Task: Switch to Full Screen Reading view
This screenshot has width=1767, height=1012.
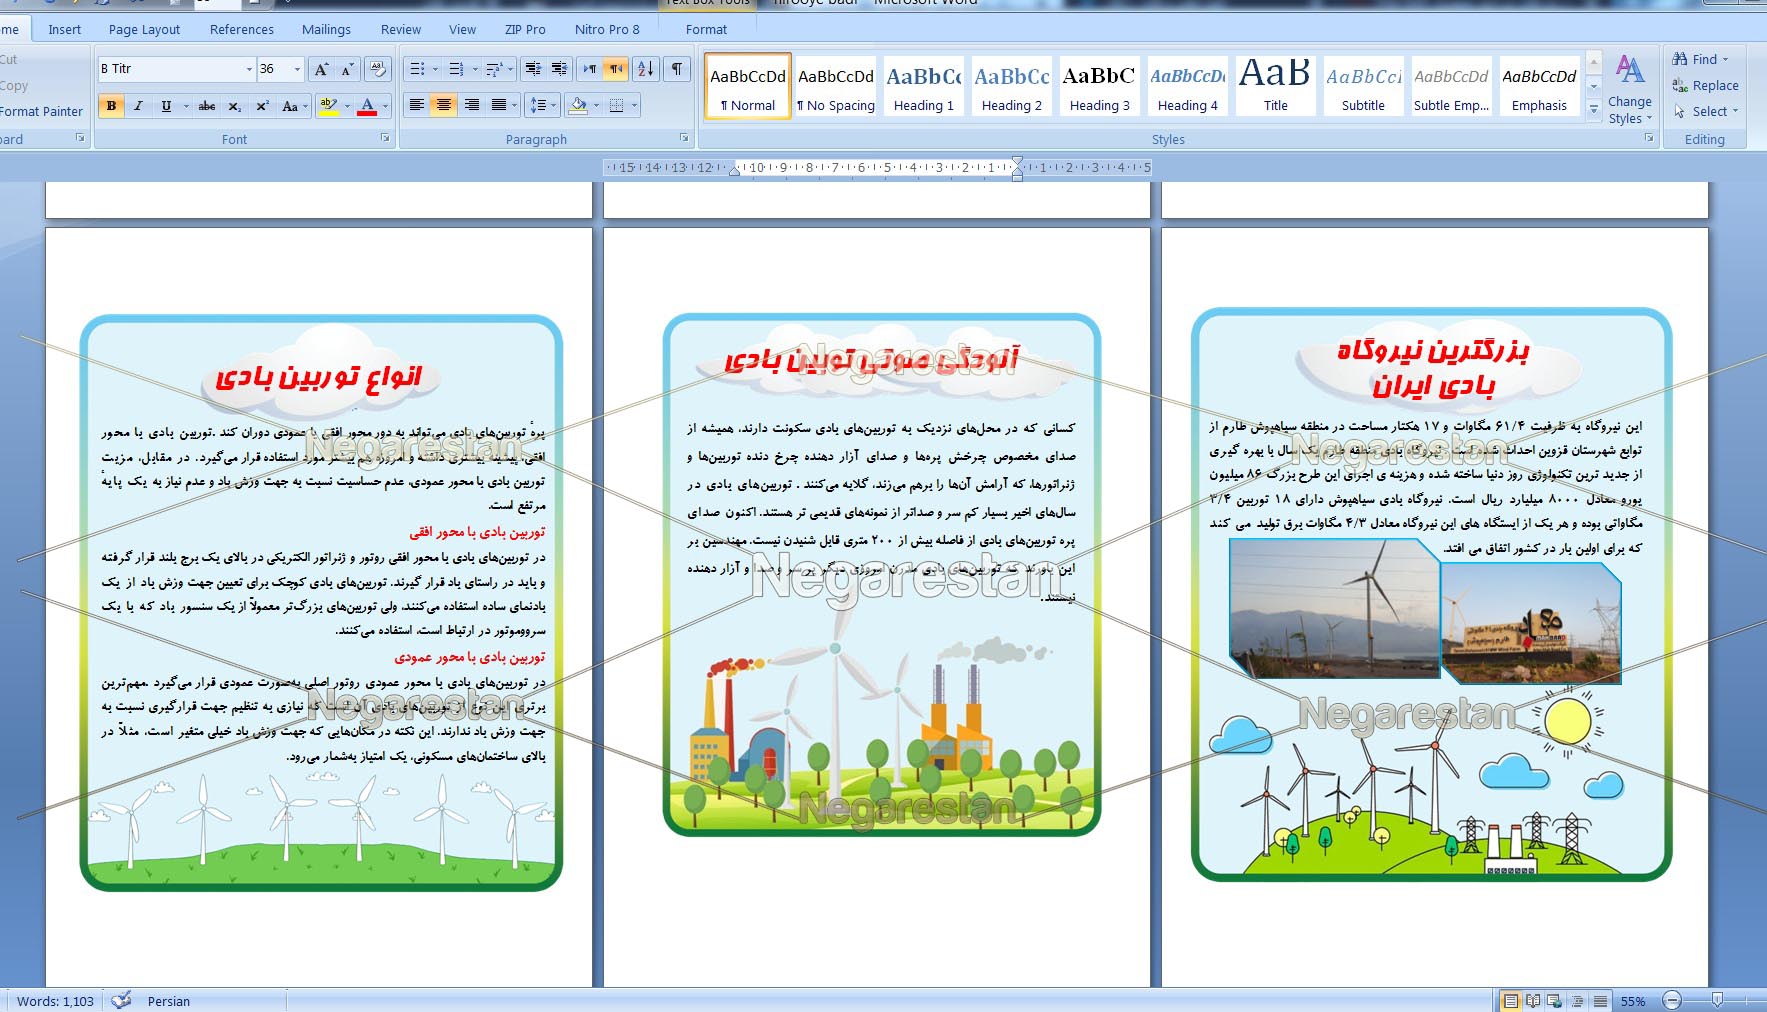Action: 1533,1000
